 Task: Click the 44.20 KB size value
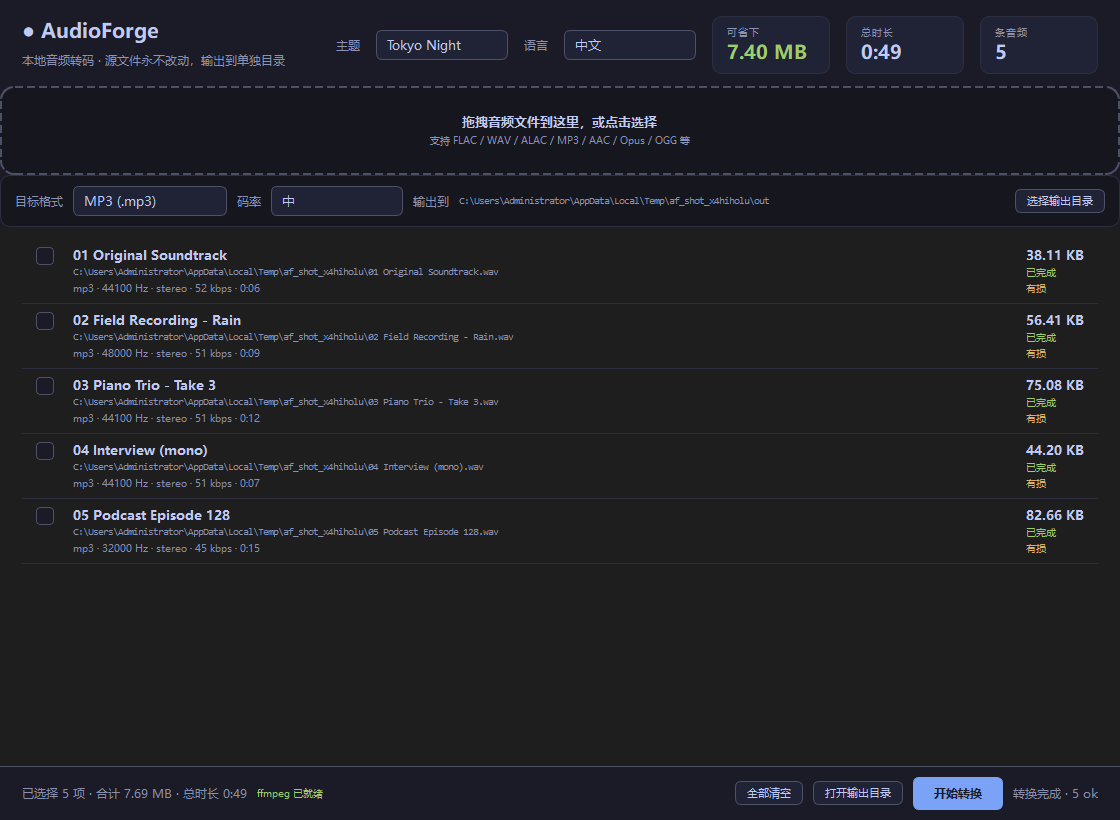click(x=1054, y=450)
